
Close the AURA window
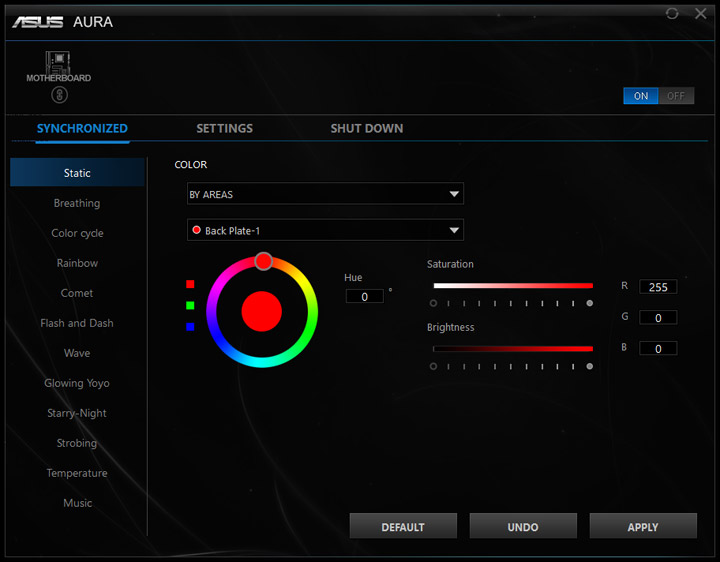[701, 14]
